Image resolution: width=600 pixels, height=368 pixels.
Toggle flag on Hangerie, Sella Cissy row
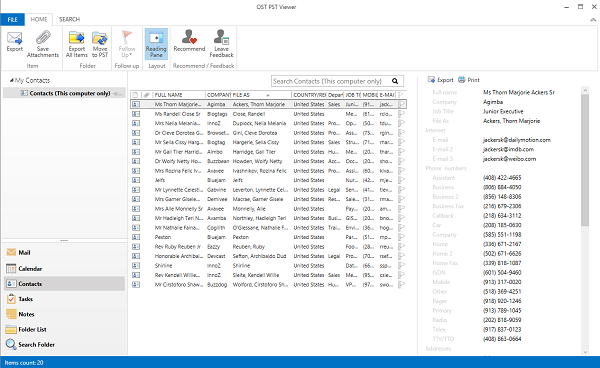coord(401,142)
